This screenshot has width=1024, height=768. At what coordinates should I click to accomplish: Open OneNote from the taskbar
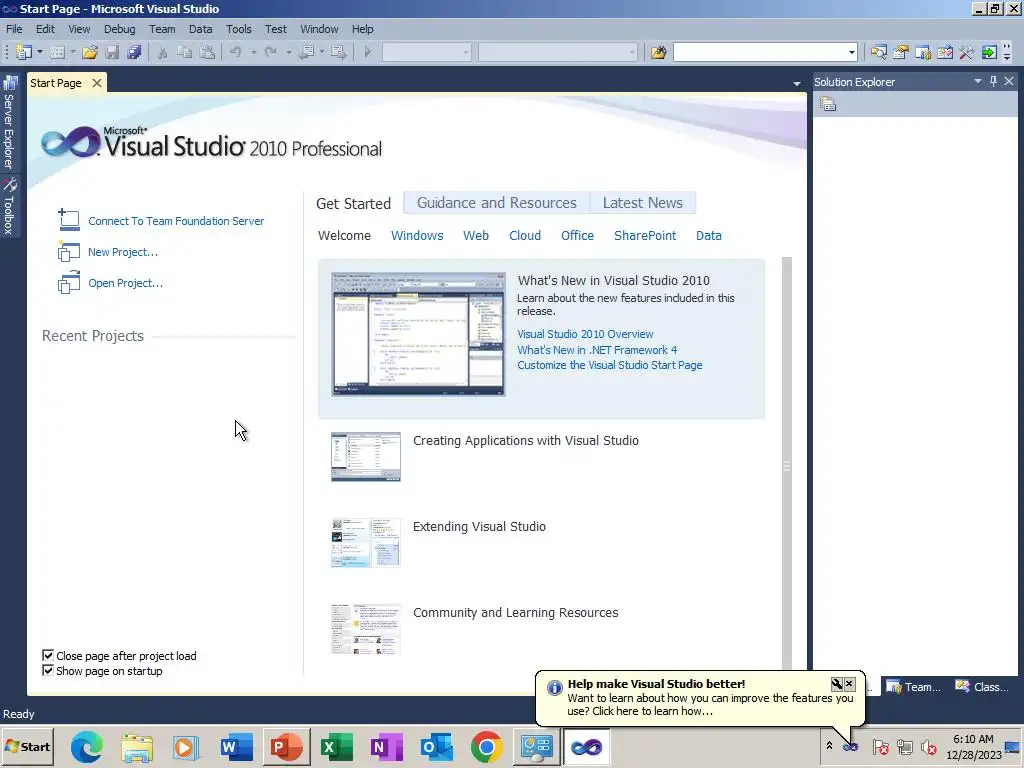(386, 747)
